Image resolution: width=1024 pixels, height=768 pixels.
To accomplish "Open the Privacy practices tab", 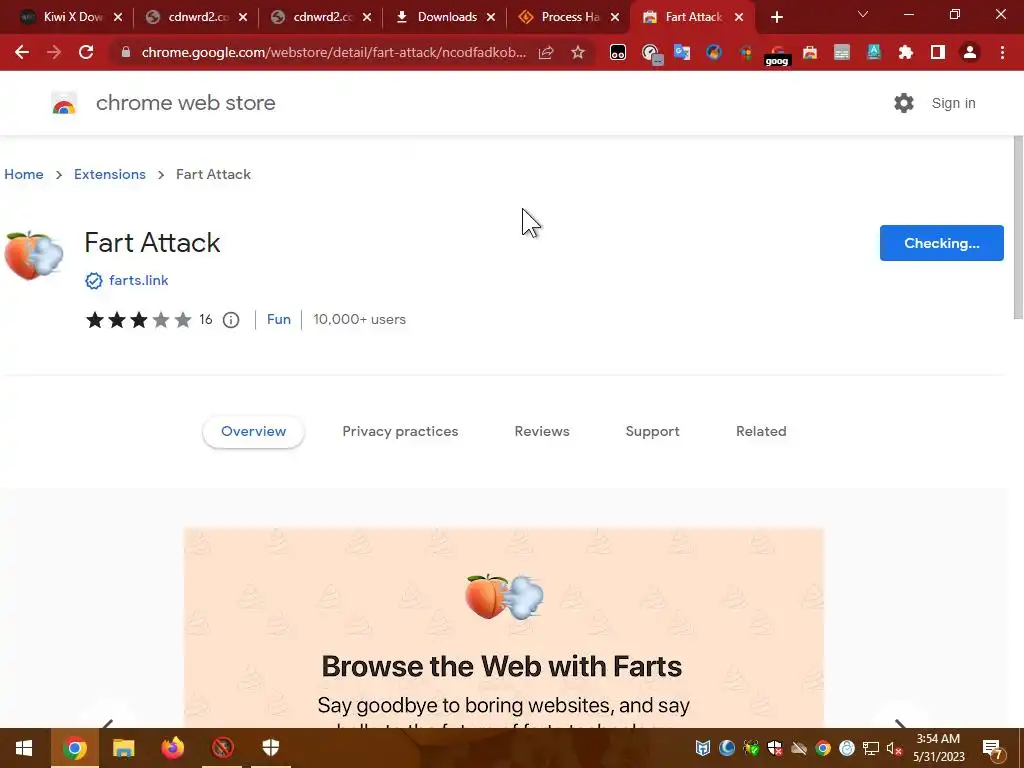I will pos(400,432).
